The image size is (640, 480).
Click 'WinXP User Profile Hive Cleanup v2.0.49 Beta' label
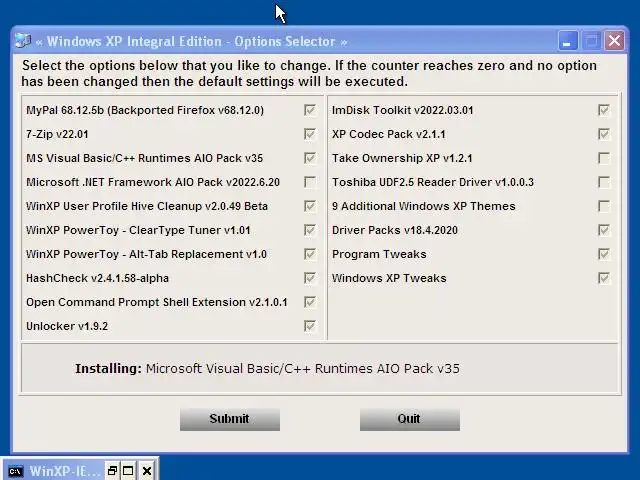(x=147, y=206)
